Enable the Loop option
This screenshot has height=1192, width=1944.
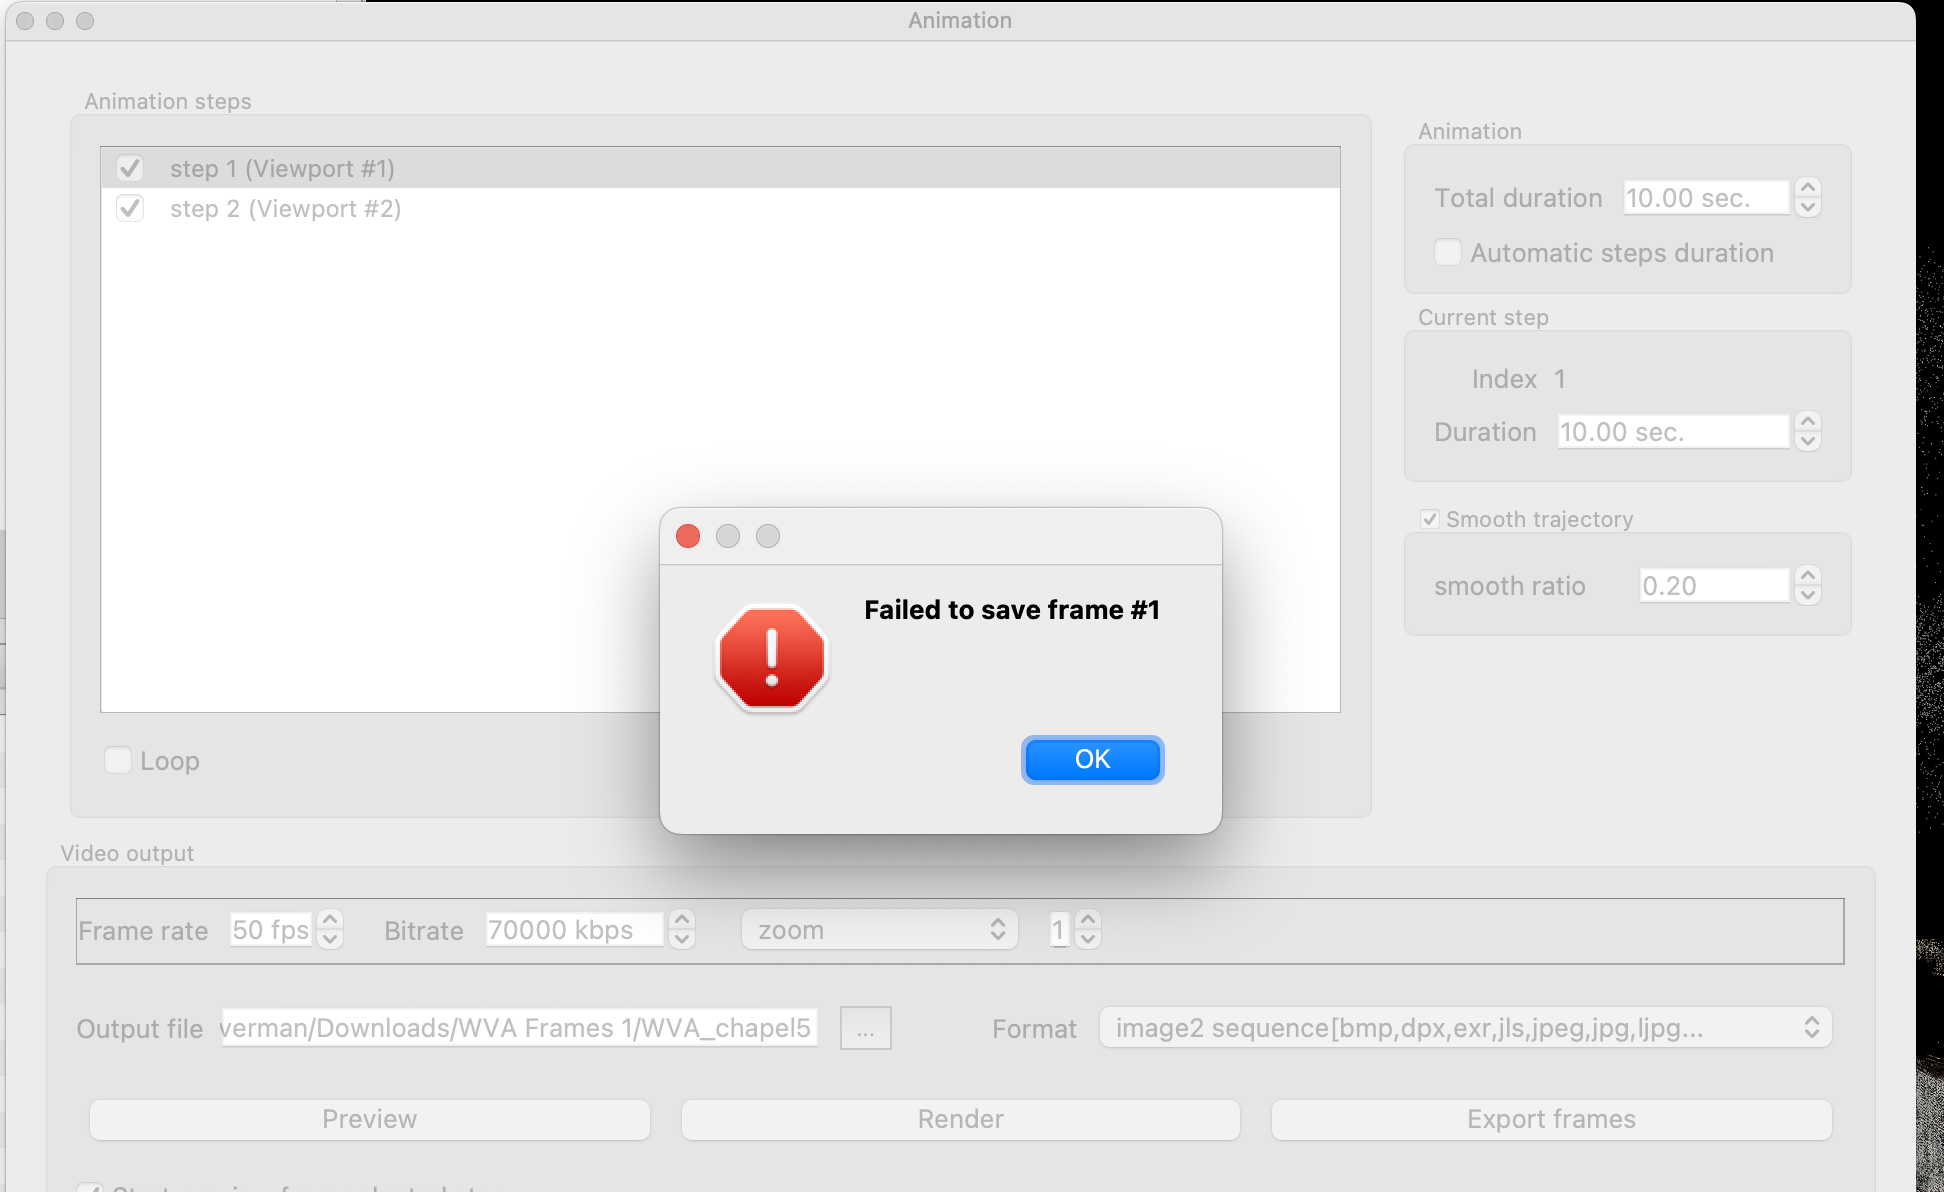[x=117, y=760]
